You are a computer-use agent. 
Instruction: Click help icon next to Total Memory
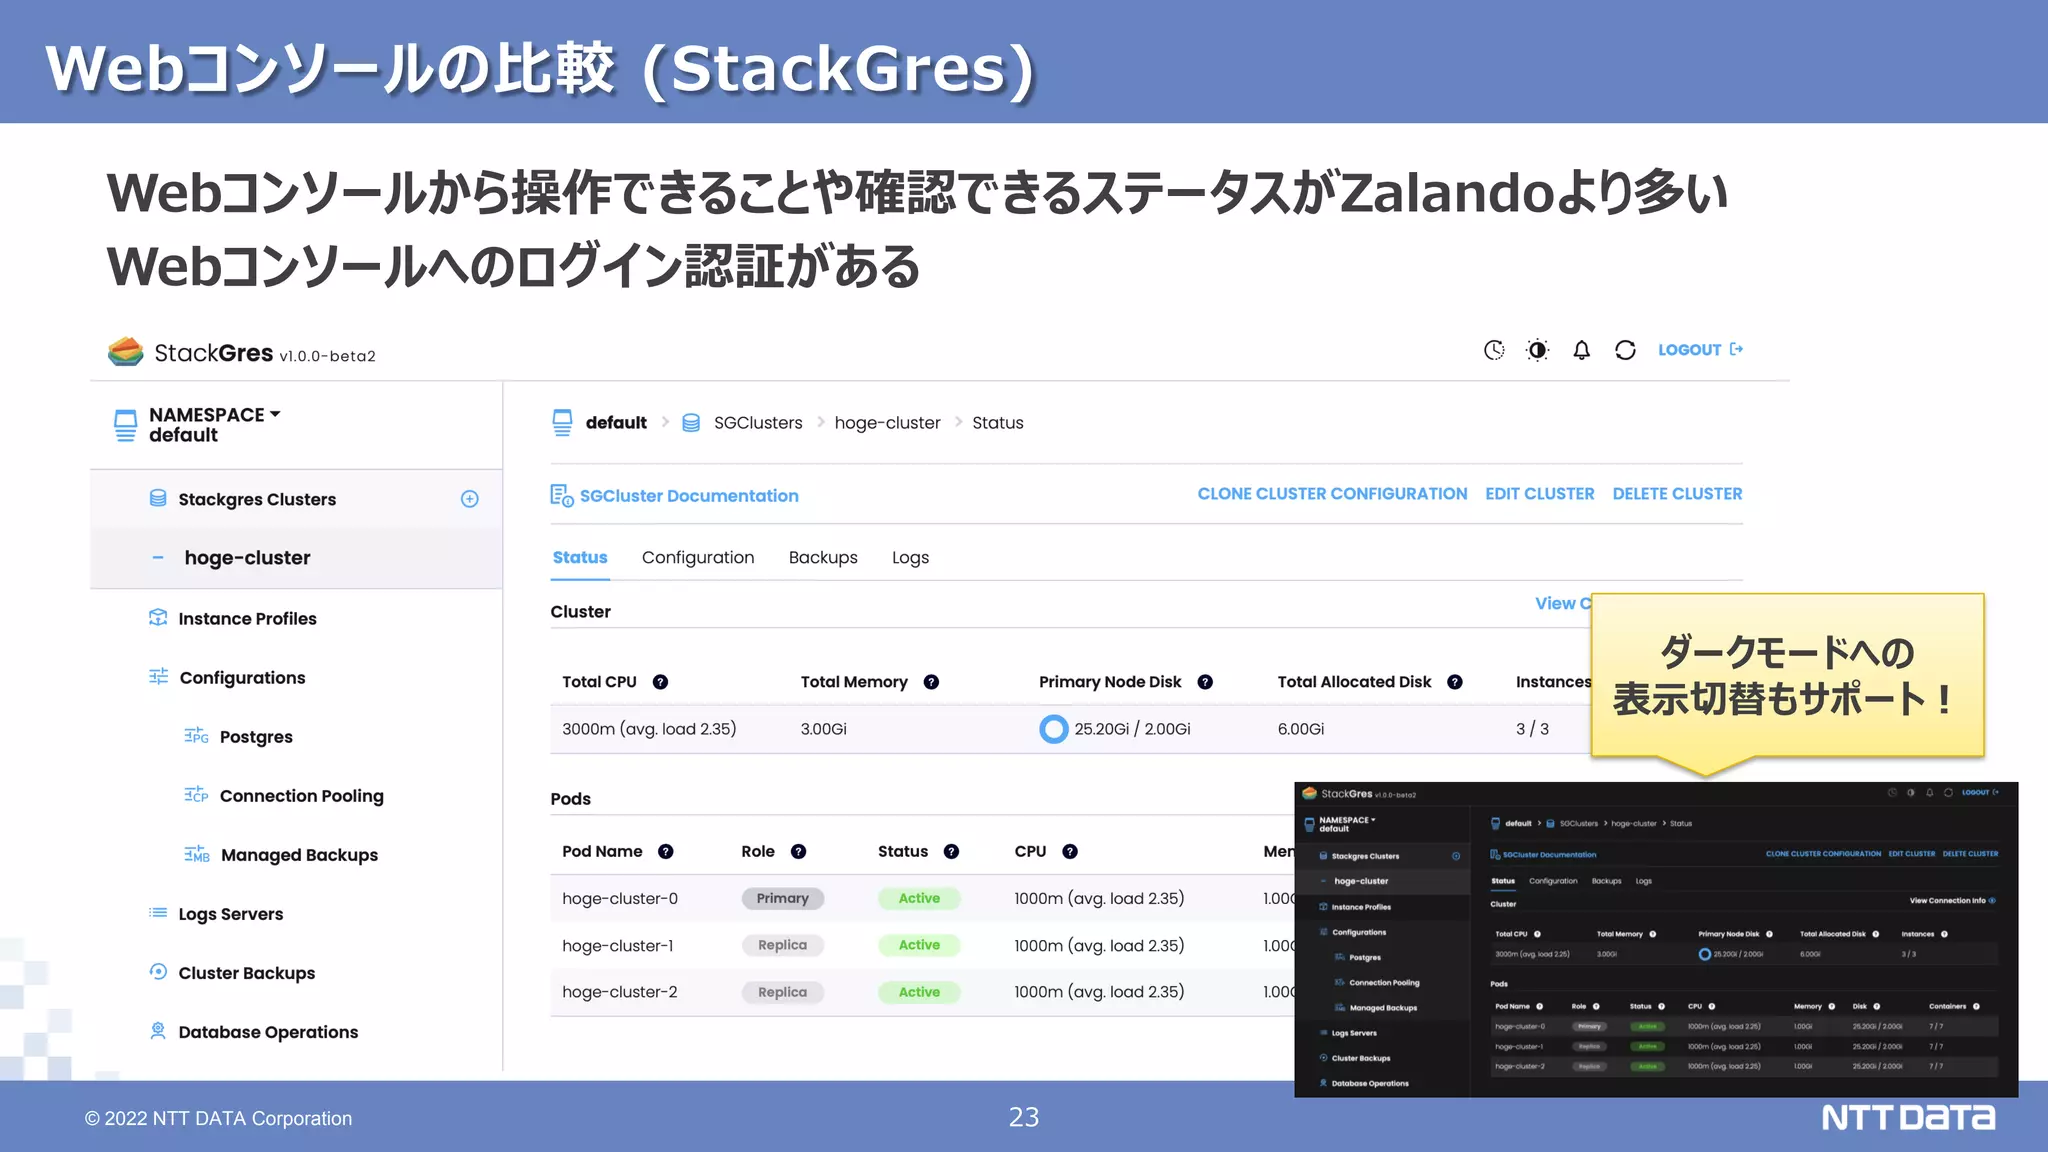931,682
